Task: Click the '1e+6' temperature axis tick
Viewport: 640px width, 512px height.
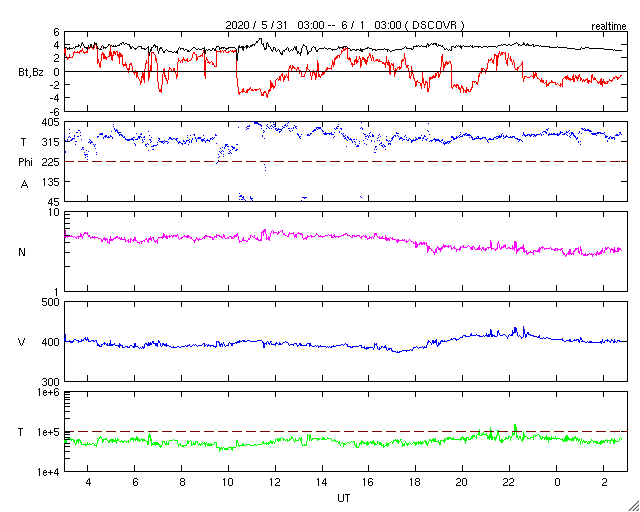Action: pos(49,392)
